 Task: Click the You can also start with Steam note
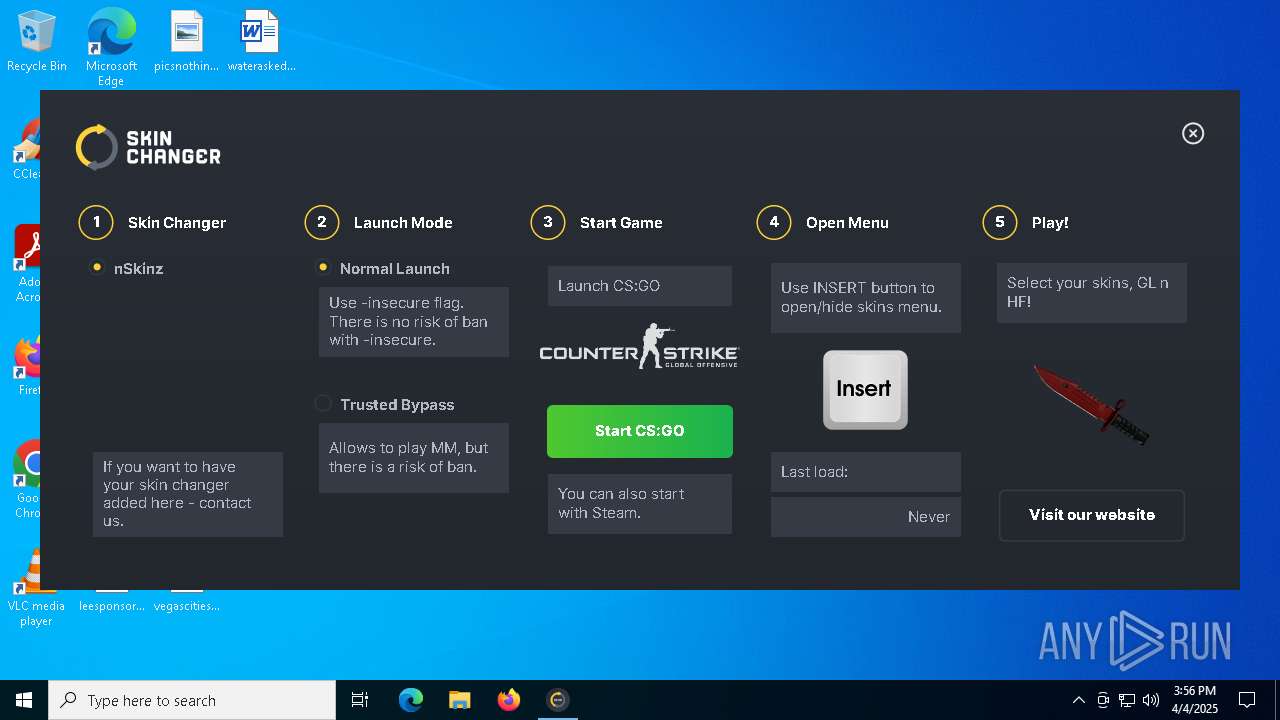(x=640, y=504)
